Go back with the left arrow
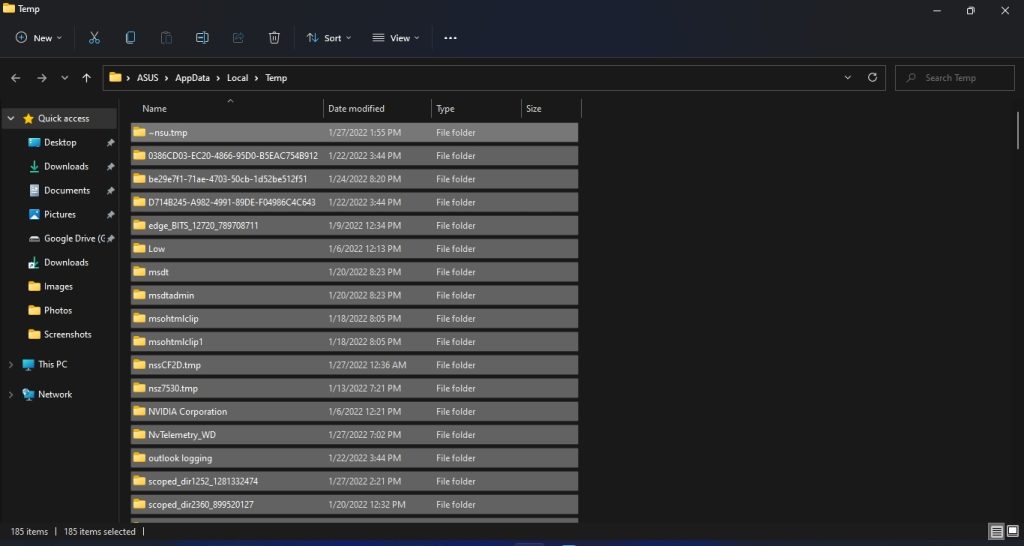Viewport: 1024px width, 546px height. pyautogui.click(x=16, y=78)
